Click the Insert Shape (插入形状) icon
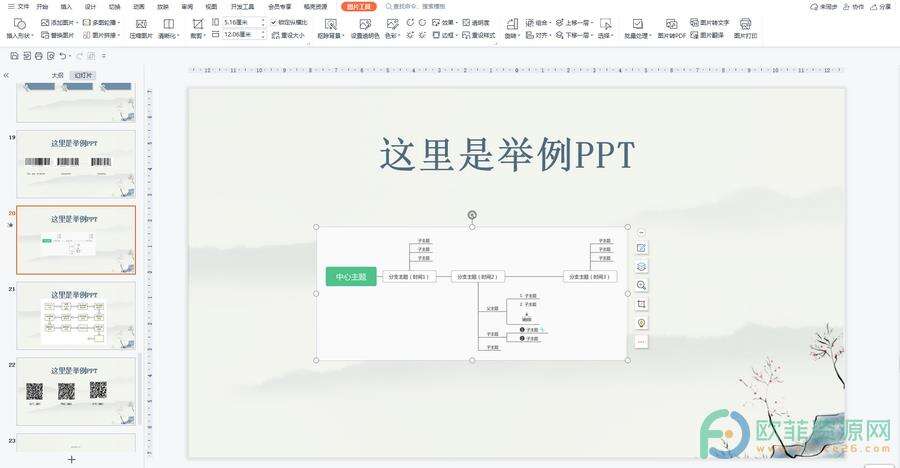900x468 pixels. click(x=20, y=24)
